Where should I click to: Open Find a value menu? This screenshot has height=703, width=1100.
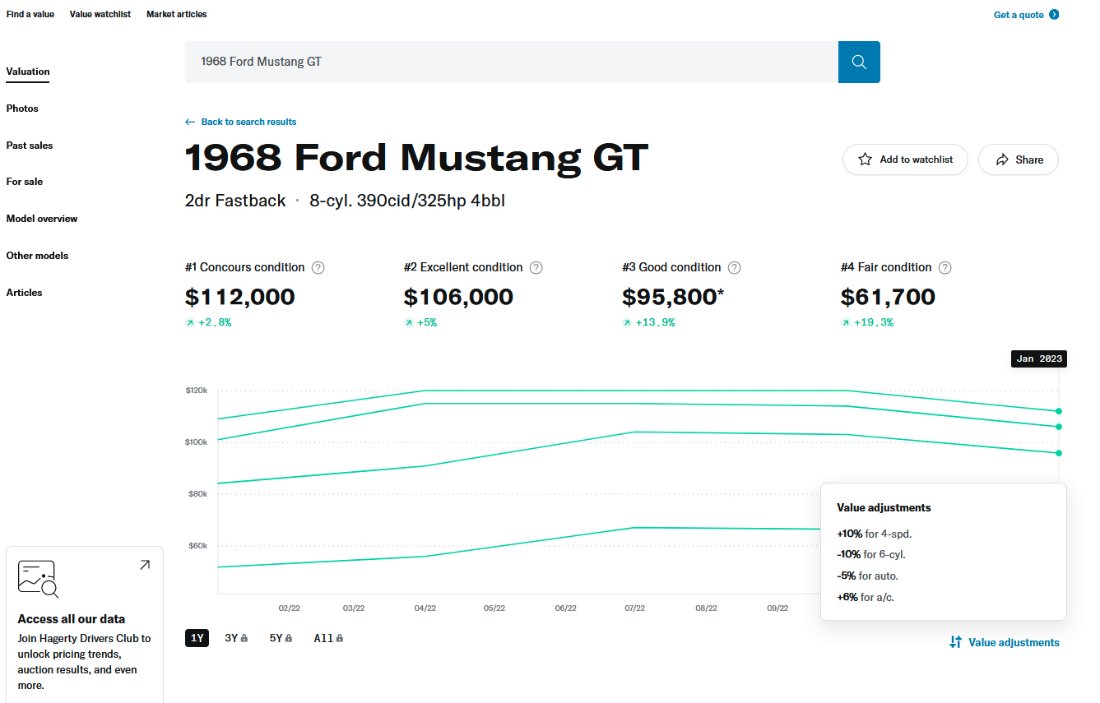tap(30, 14)
